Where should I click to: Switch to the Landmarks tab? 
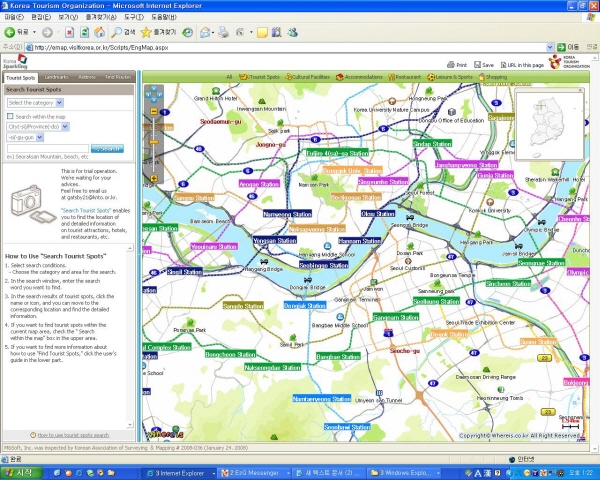point(56,77)
